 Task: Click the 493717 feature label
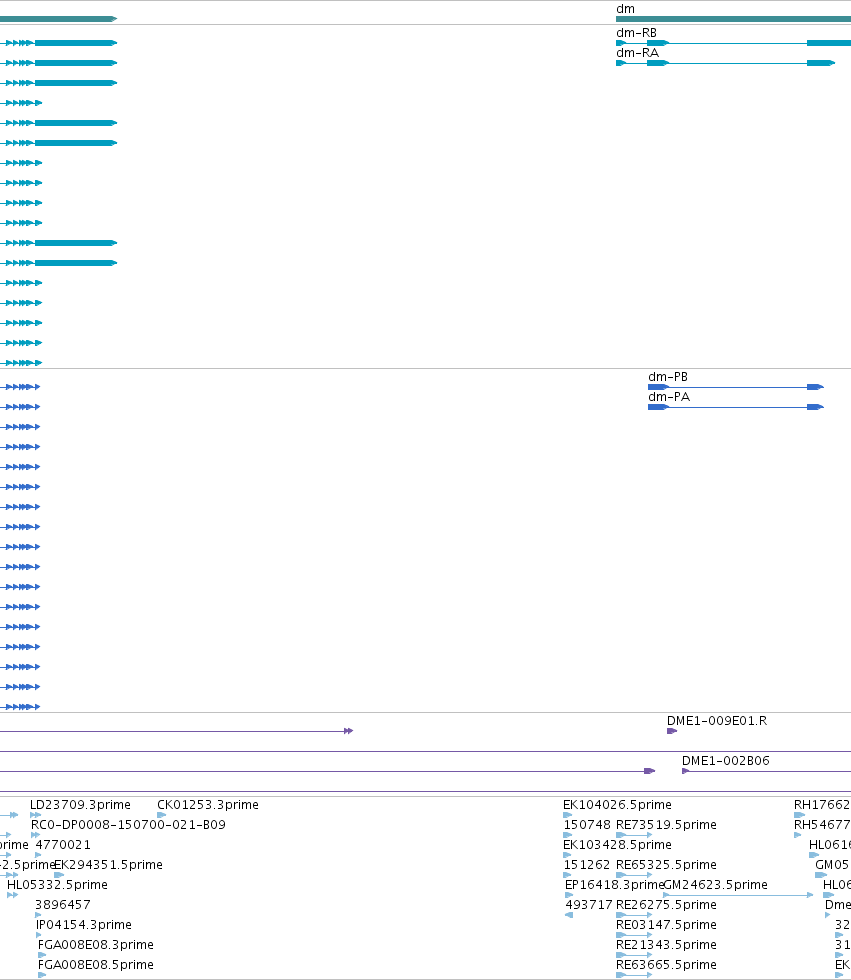pos(589,904)
